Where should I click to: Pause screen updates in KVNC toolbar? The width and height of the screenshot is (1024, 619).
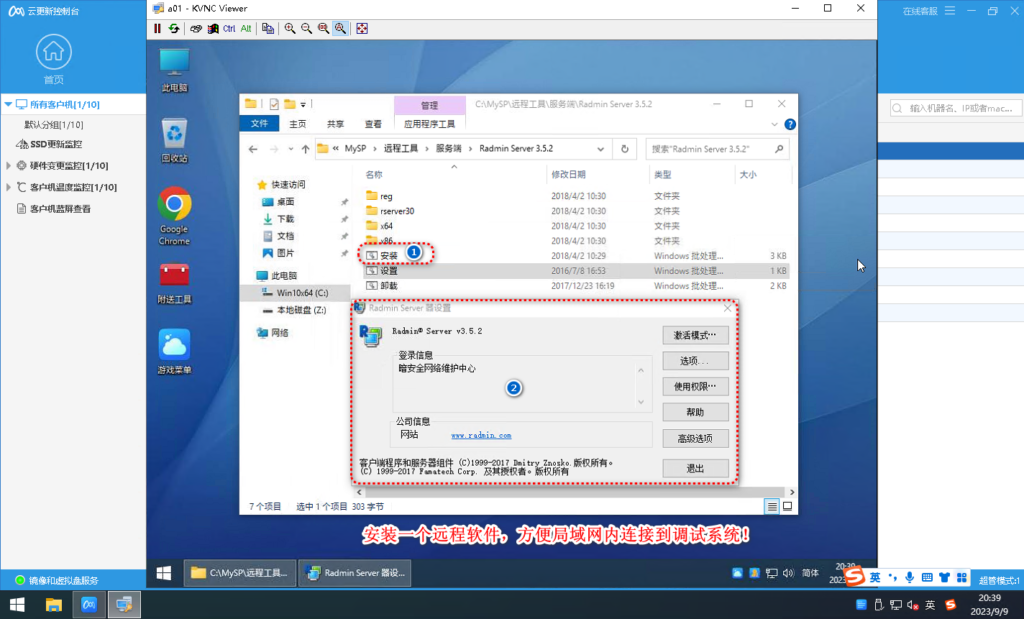(x=157, y=28)
